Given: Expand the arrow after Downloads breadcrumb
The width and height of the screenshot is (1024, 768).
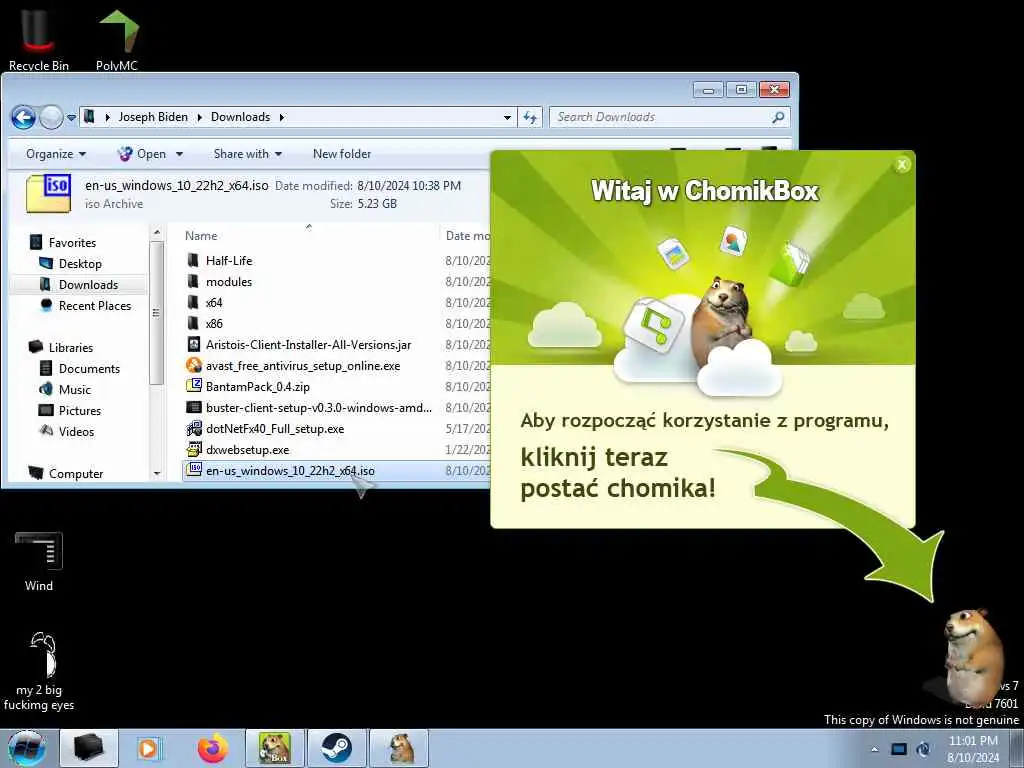Looking at the screenshot, I should [x=281, y=118].
